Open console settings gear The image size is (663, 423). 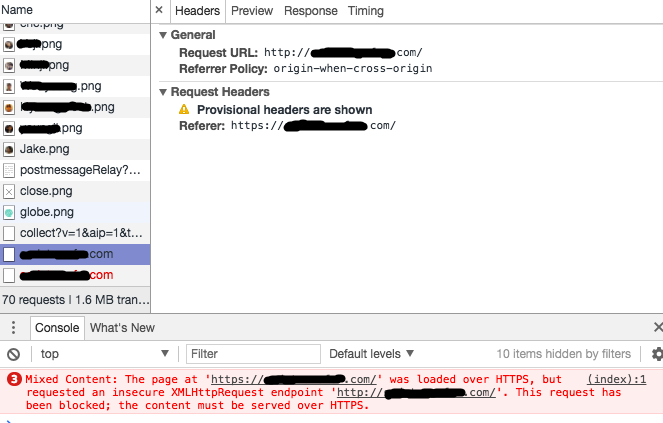pyautogui.click(x=657, y=354)
